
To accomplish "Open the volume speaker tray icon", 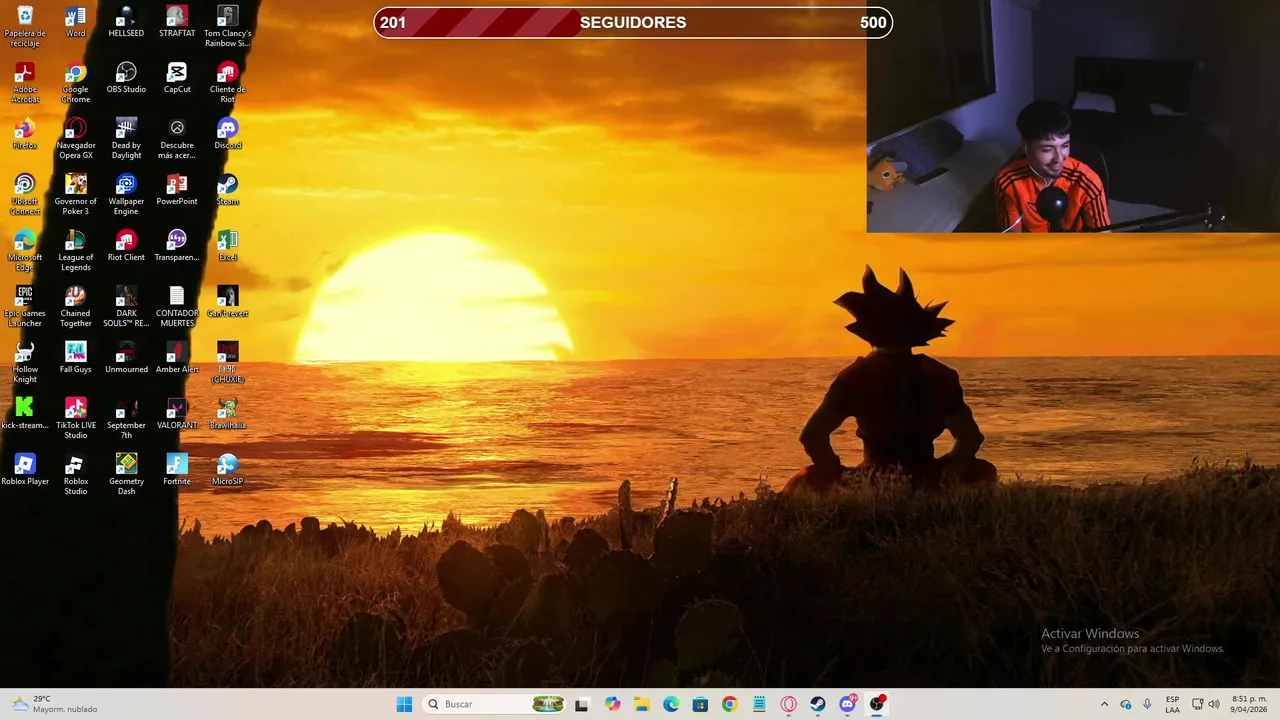I will [x=1215, y=704].
